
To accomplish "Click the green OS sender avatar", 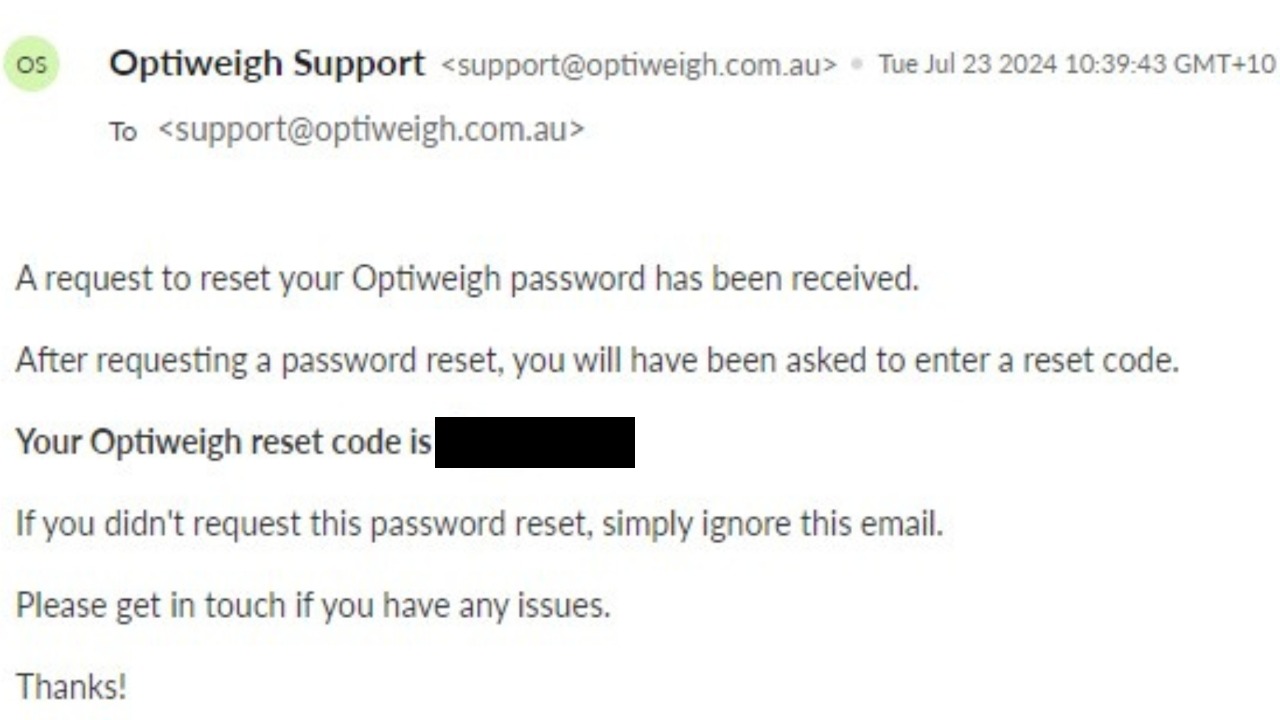I will [31, 66].
